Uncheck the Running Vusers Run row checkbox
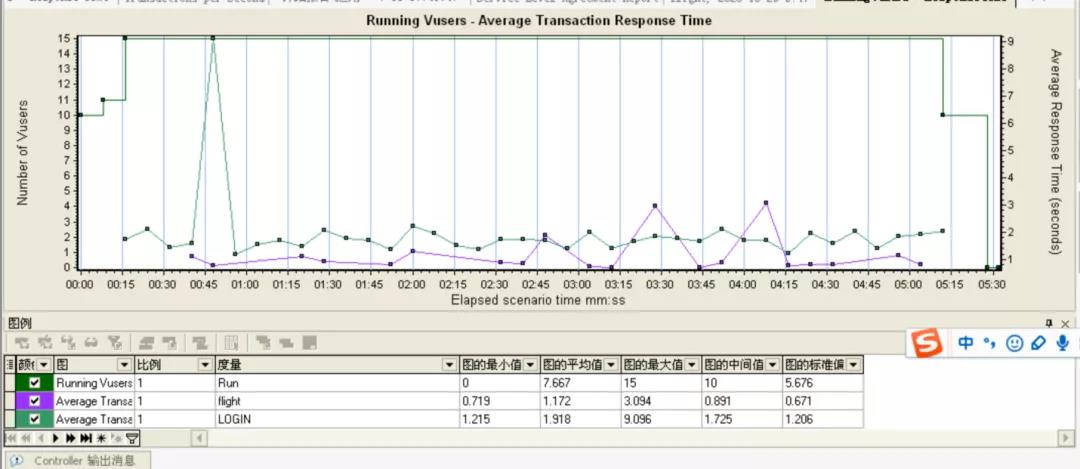1080x469 pixels. tap(35, 383)
